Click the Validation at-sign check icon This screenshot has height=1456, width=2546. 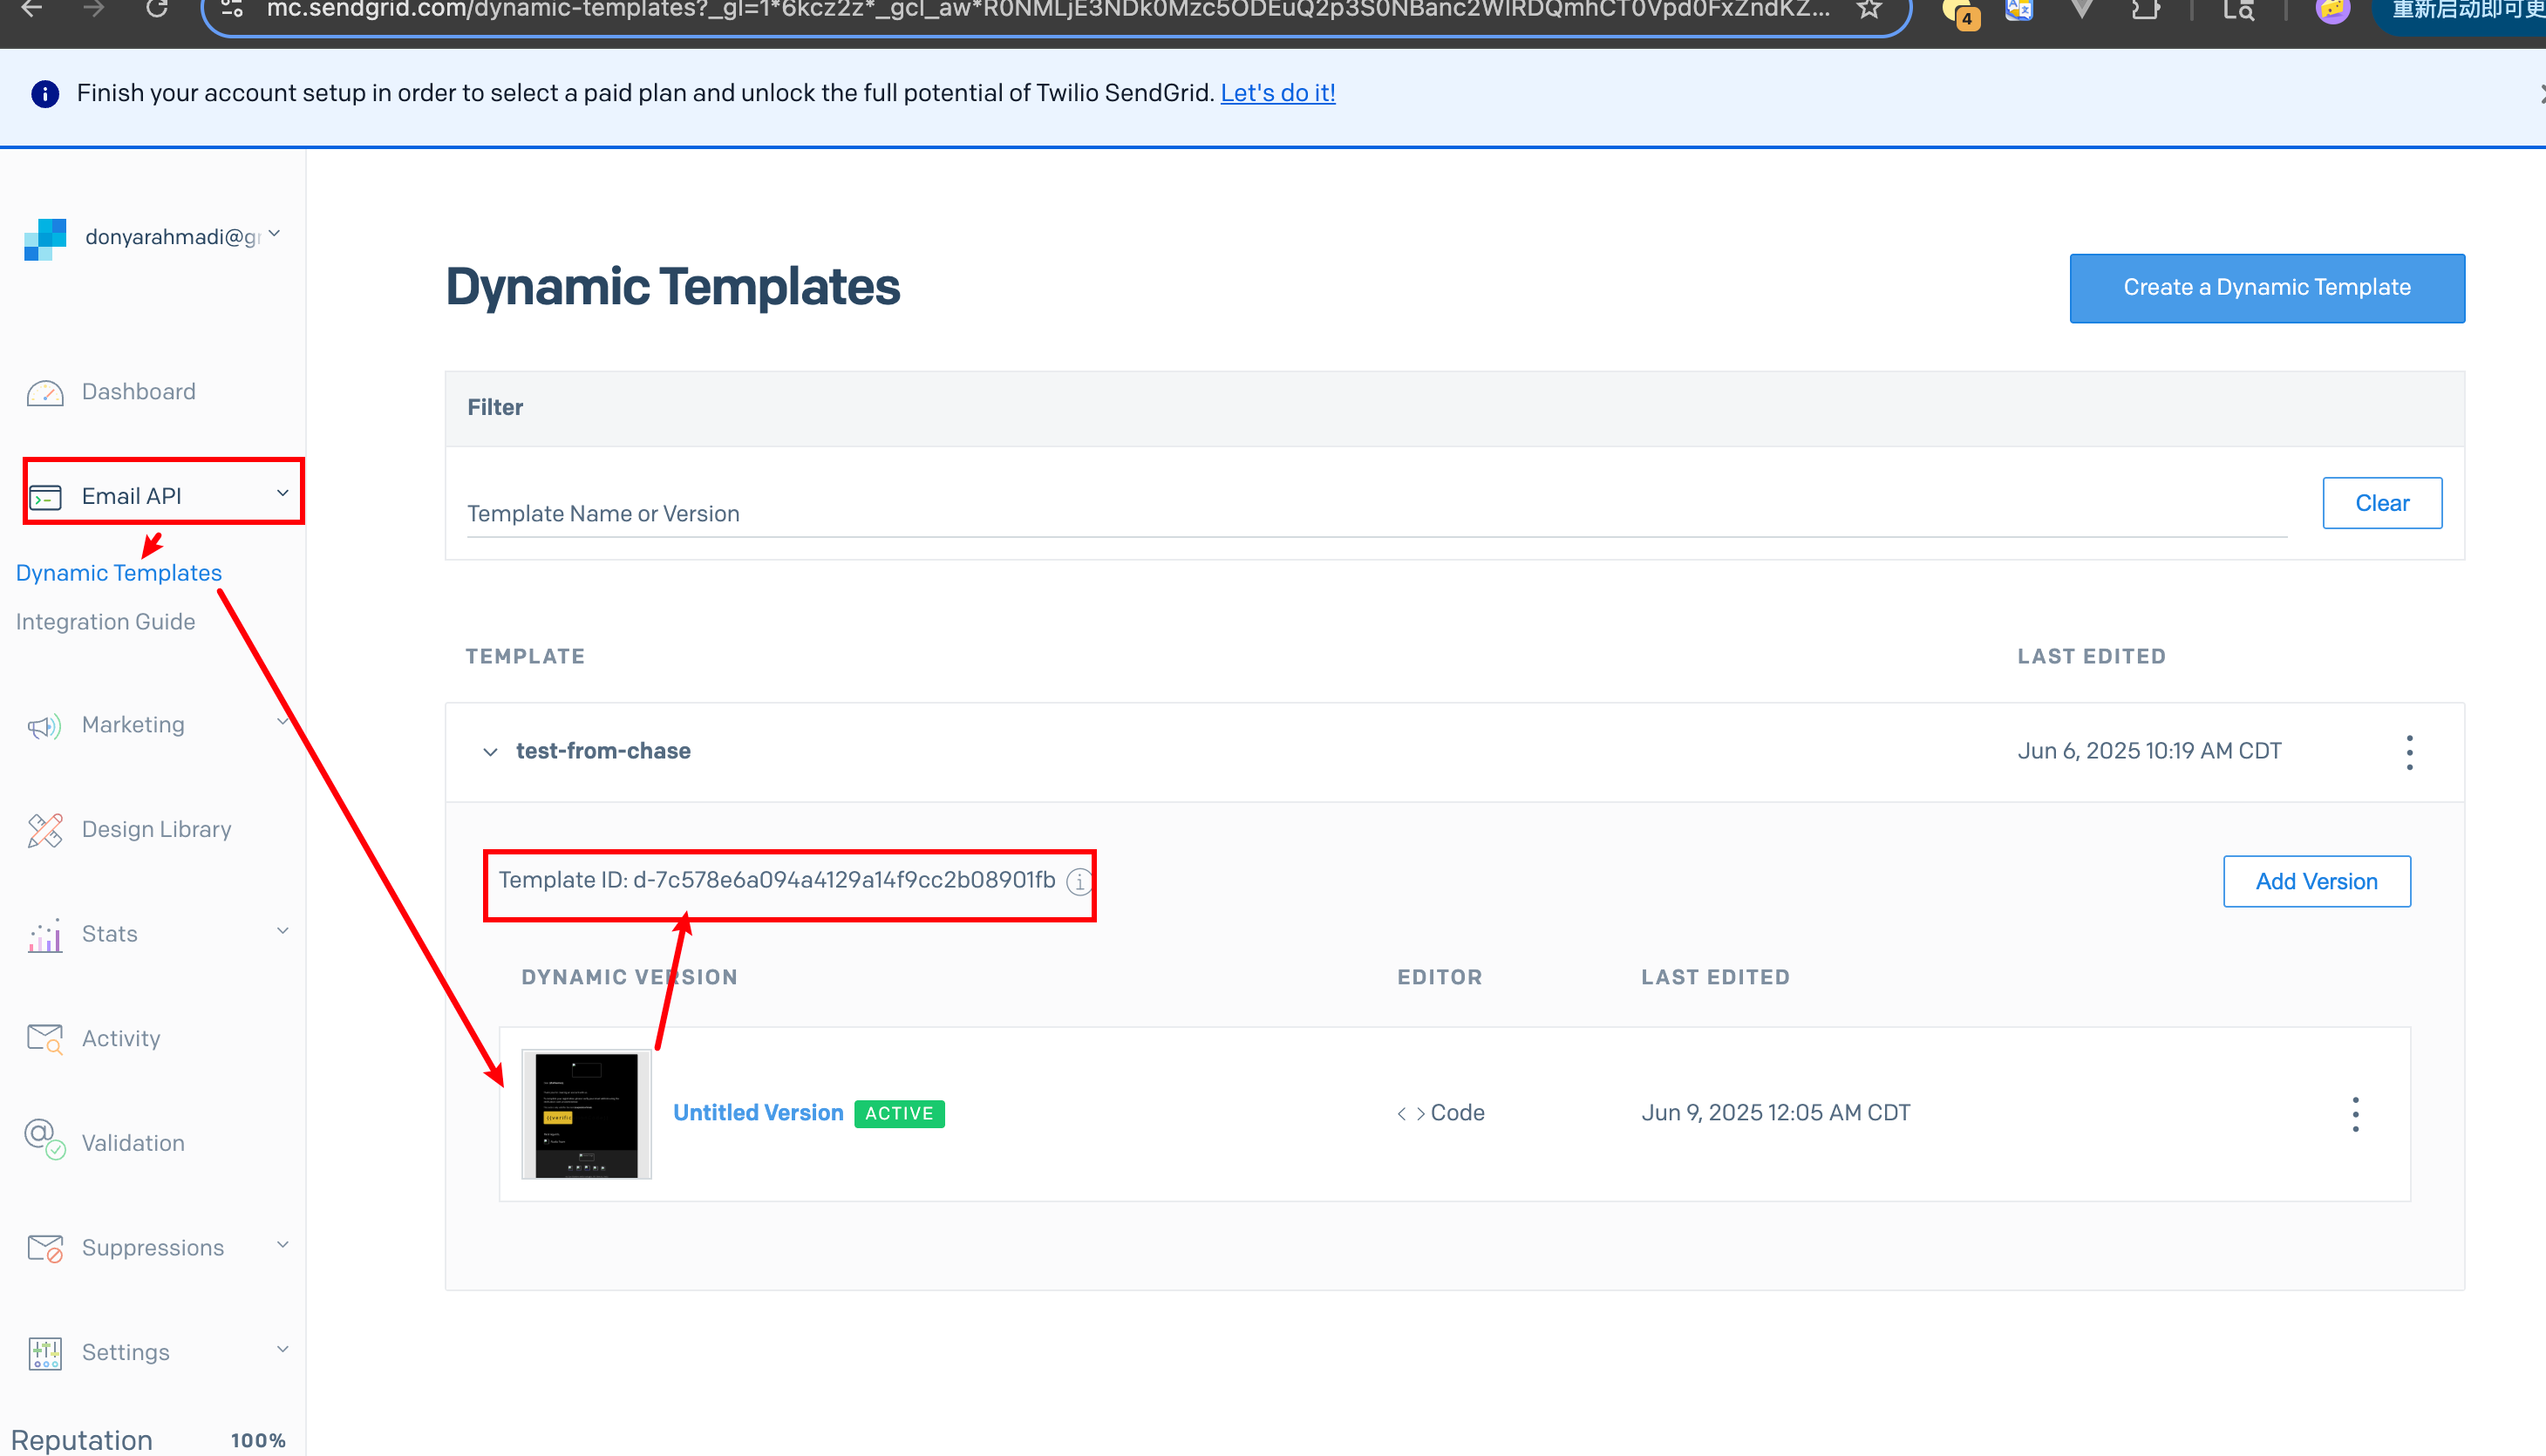45,1140
